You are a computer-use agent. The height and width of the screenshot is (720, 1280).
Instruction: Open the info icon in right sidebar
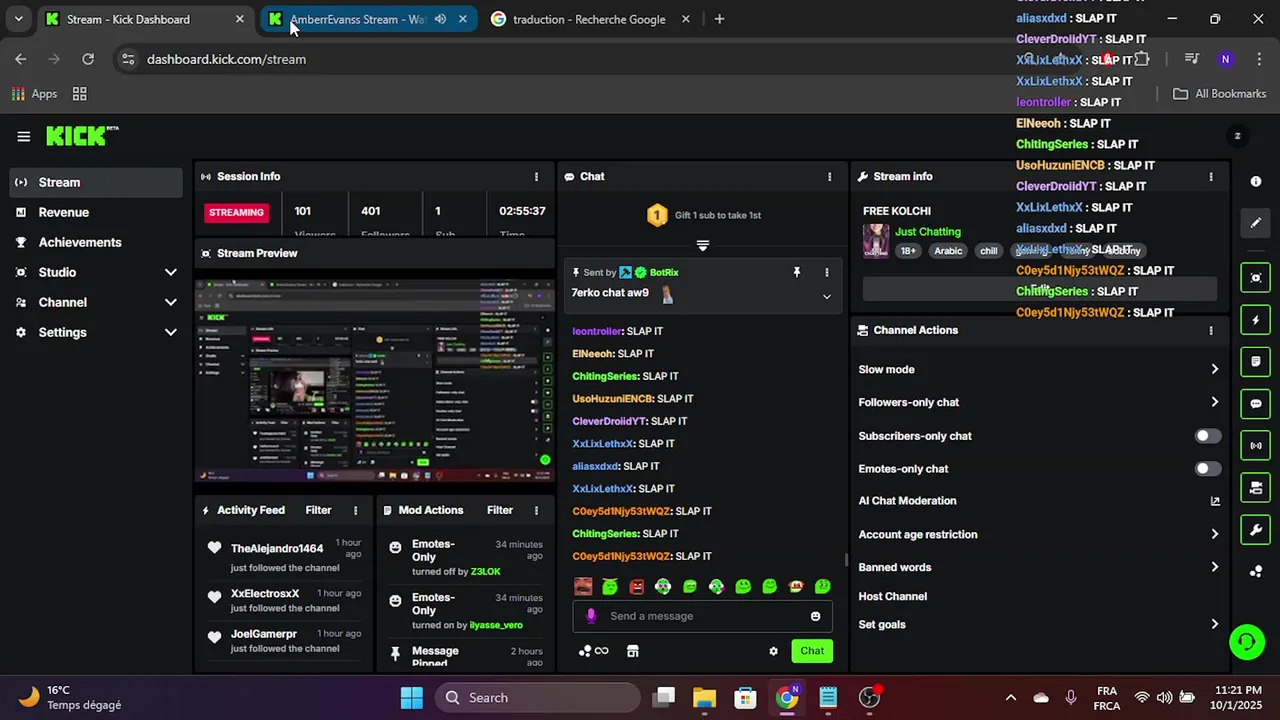[x=1256, y=181]
